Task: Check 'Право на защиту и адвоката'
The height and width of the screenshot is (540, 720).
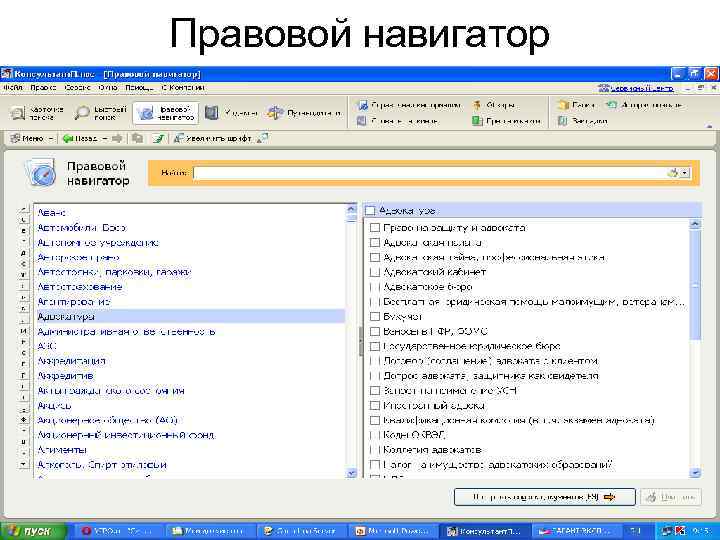Action: [375, 228]
